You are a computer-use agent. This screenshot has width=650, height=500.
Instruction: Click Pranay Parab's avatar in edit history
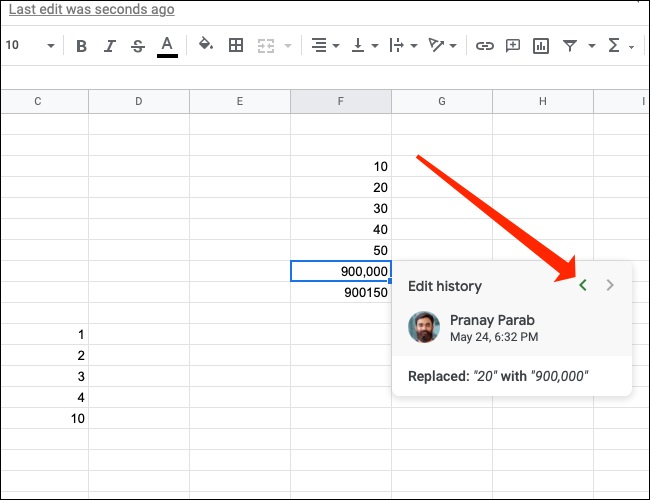tap(424, 328)
